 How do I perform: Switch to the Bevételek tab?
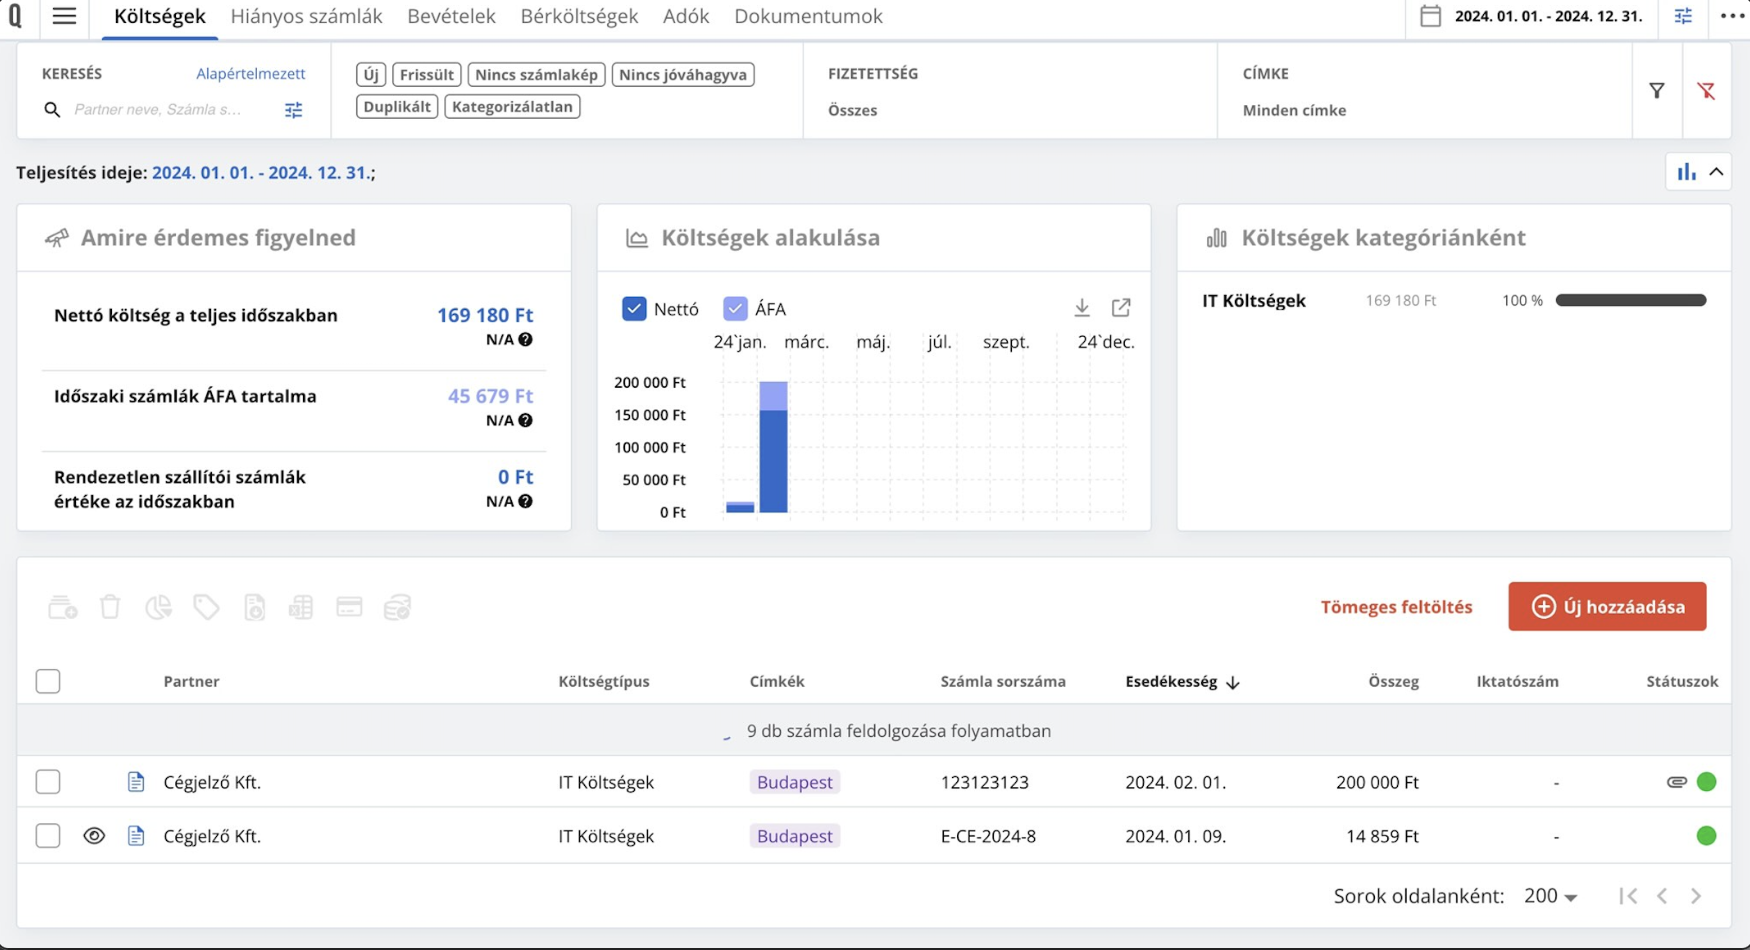coord(451,16)
